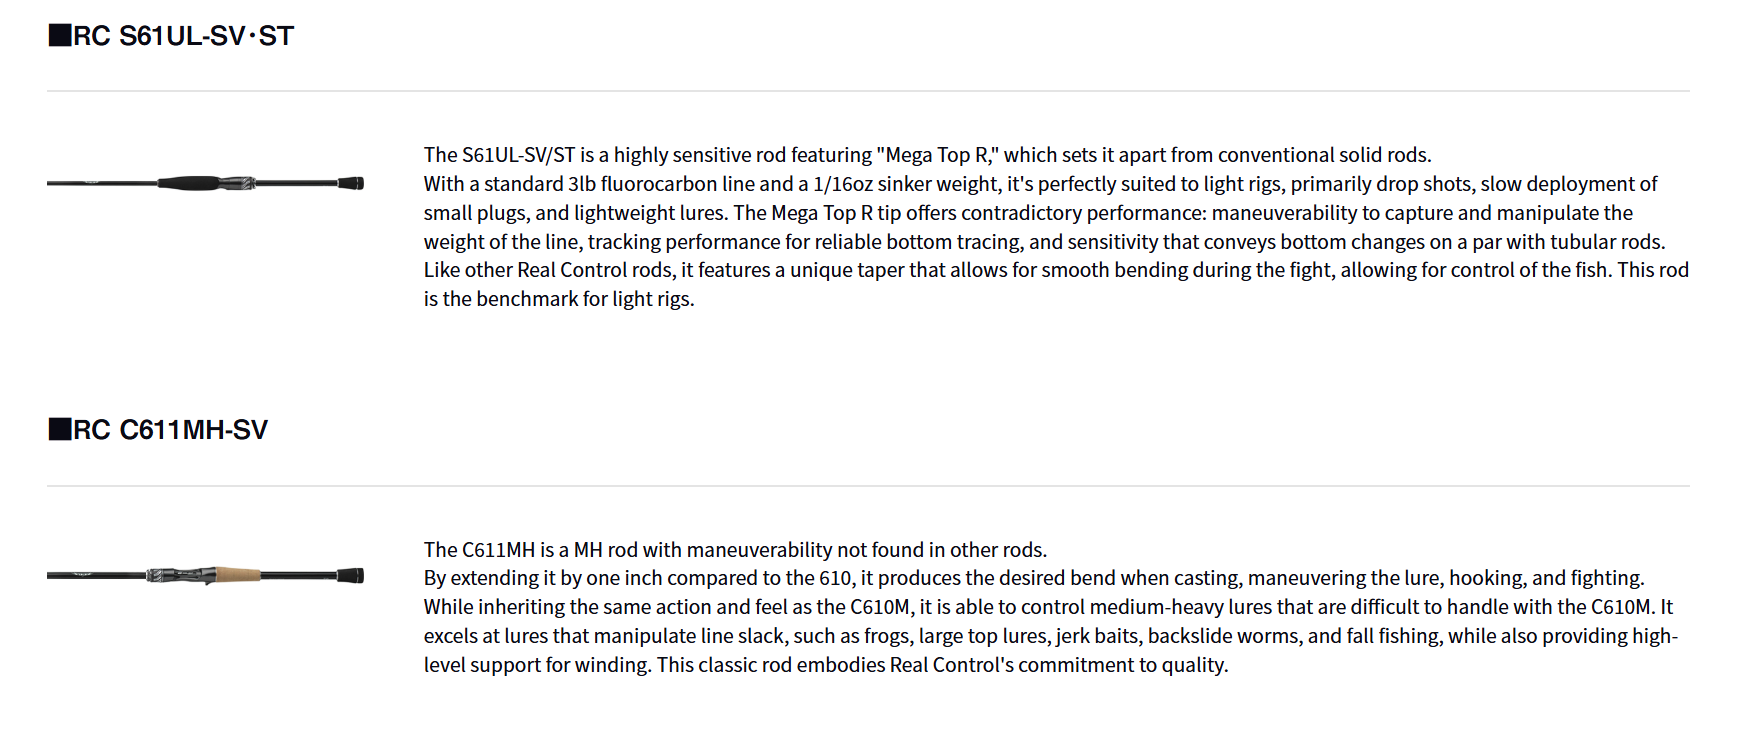The image size is (1743, 746).
Task: Click the divider line under the S61UL heading
Action: point(868,91)
